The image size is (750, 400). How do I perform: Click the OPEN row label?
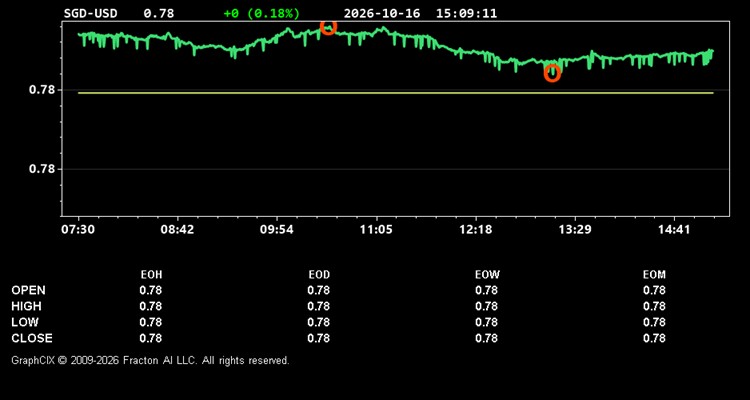pyautogui.click(x=29, y=290)
